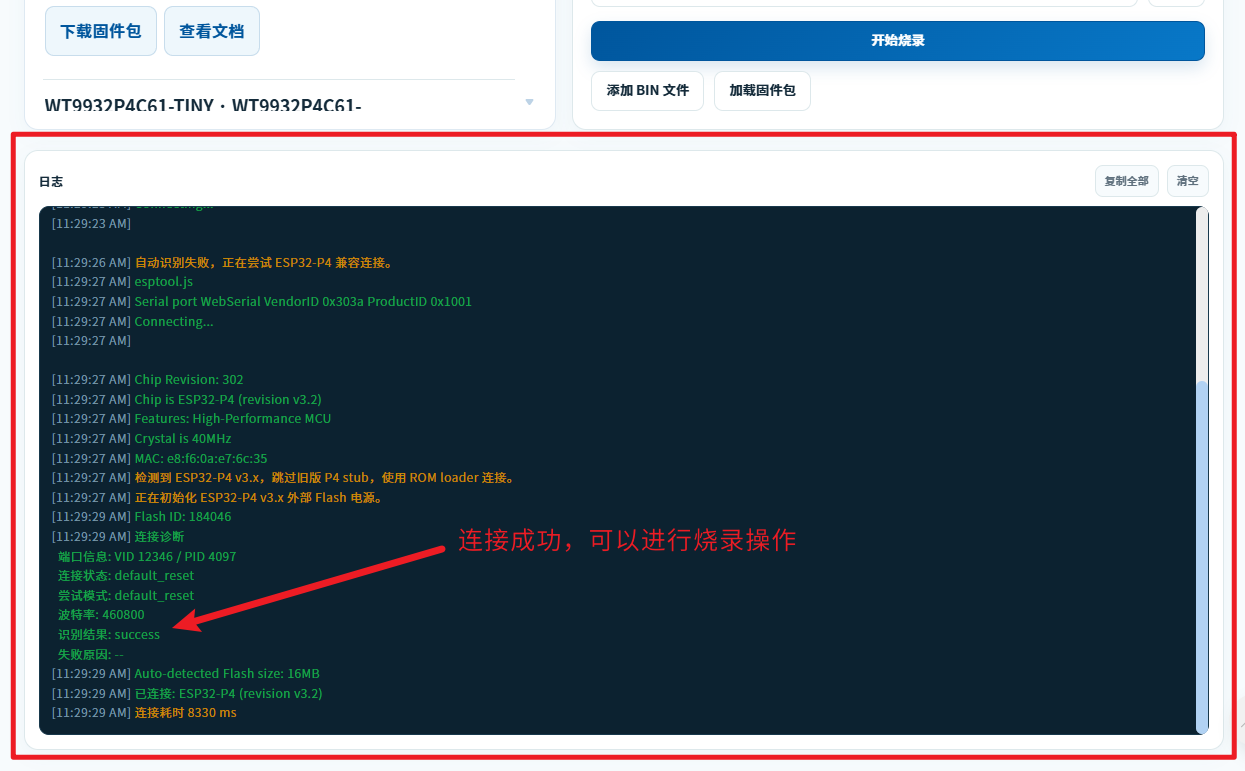
Task: Clear the log with 清空 button
Action: point(1188,181)
